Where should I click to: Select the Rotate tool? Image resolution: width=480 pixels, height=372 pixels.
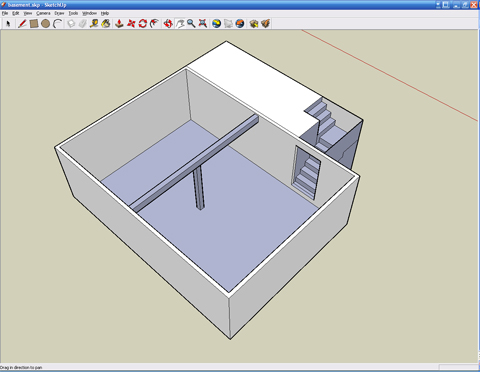(x=143, y=24)
